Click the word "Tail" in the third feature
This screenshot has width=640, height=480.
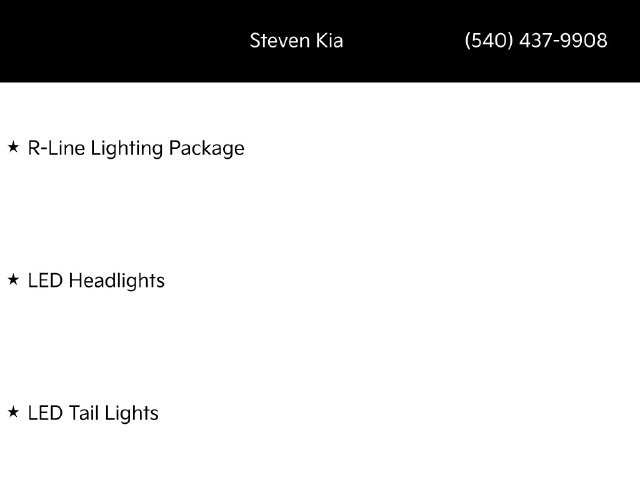(x=84, y=413)
